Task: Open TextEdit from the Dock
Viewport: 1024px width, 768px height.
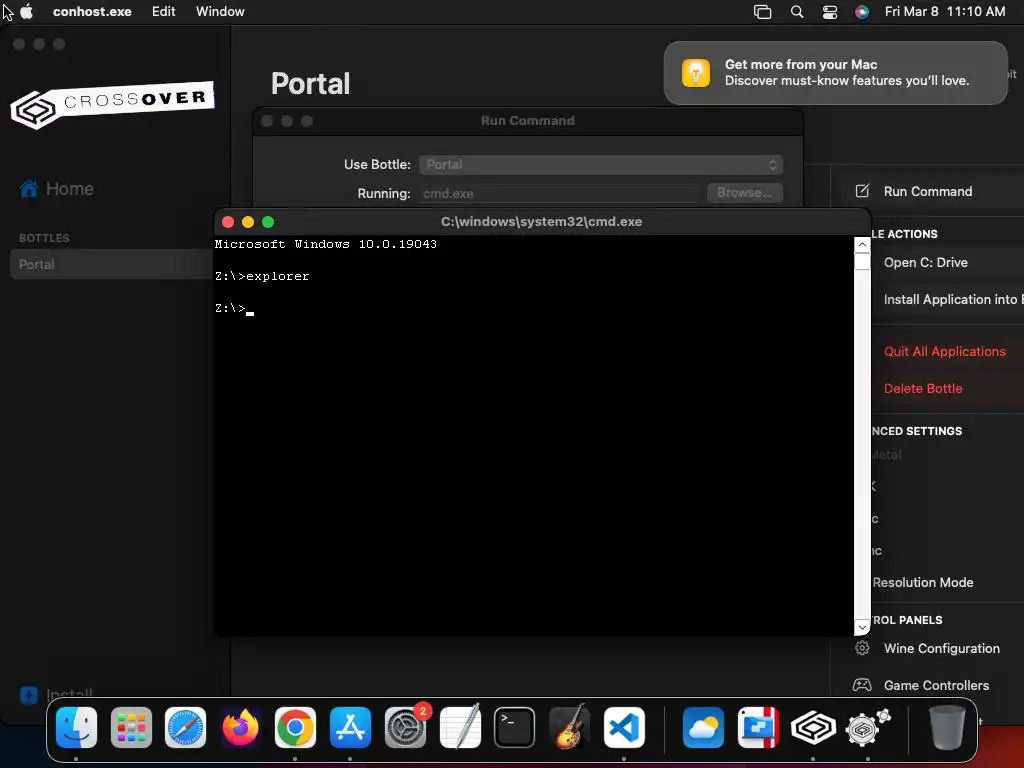Action: coord(460,727)
